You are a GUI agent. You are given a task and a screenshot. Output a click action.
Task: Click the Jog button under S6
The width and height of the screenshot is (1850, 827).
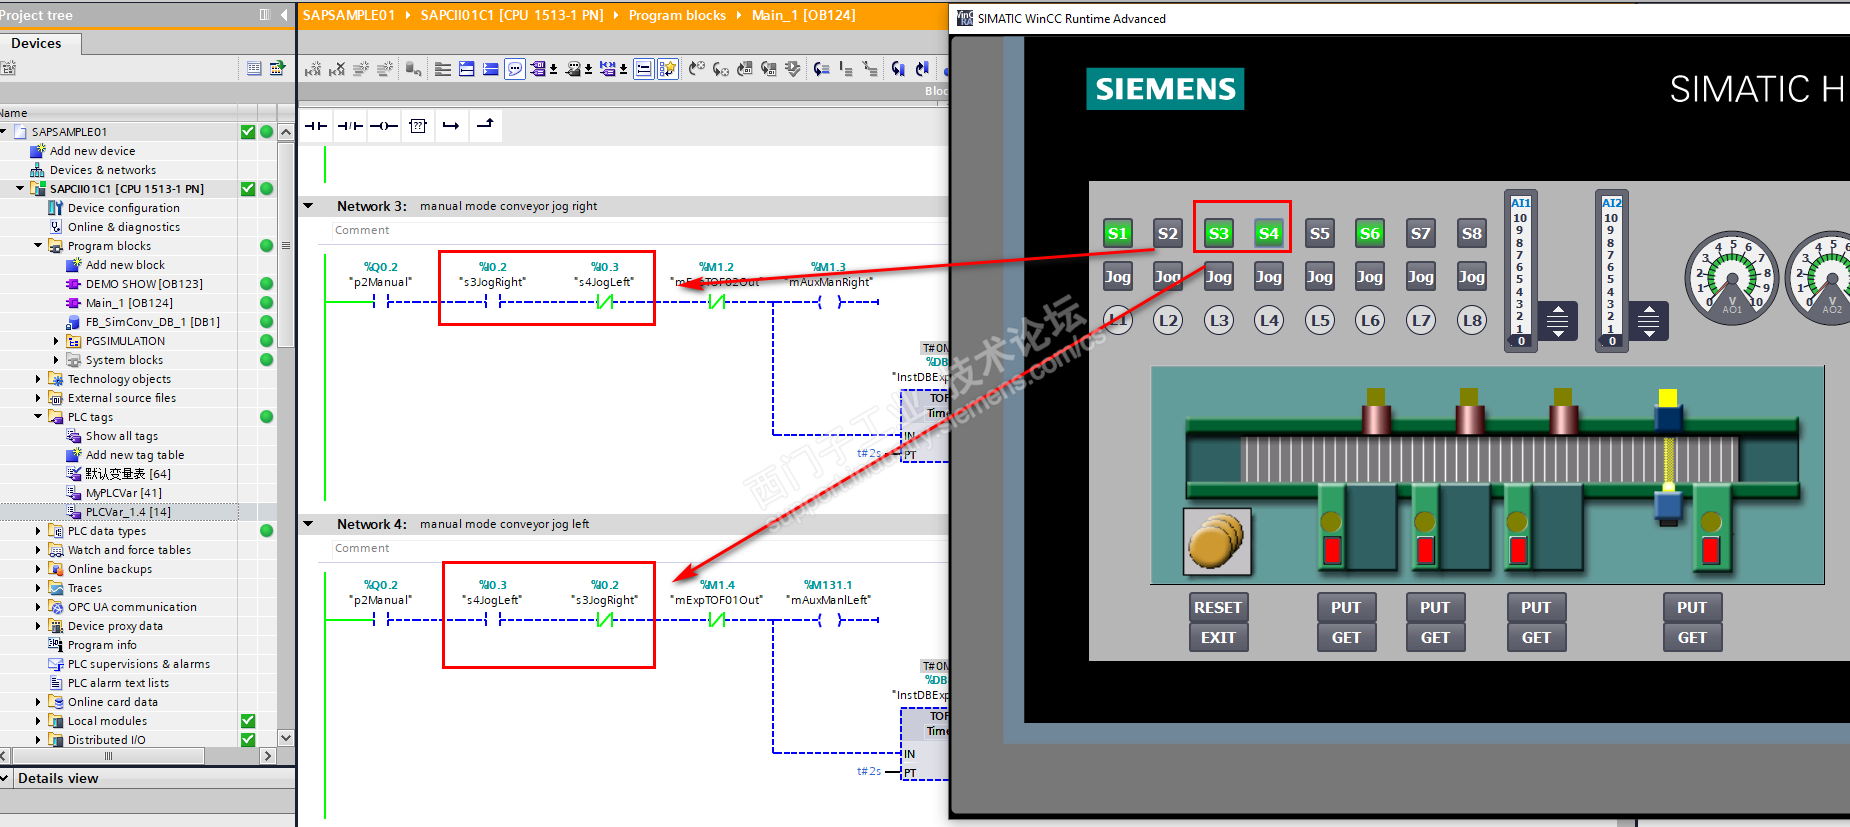click(1370, 277)
